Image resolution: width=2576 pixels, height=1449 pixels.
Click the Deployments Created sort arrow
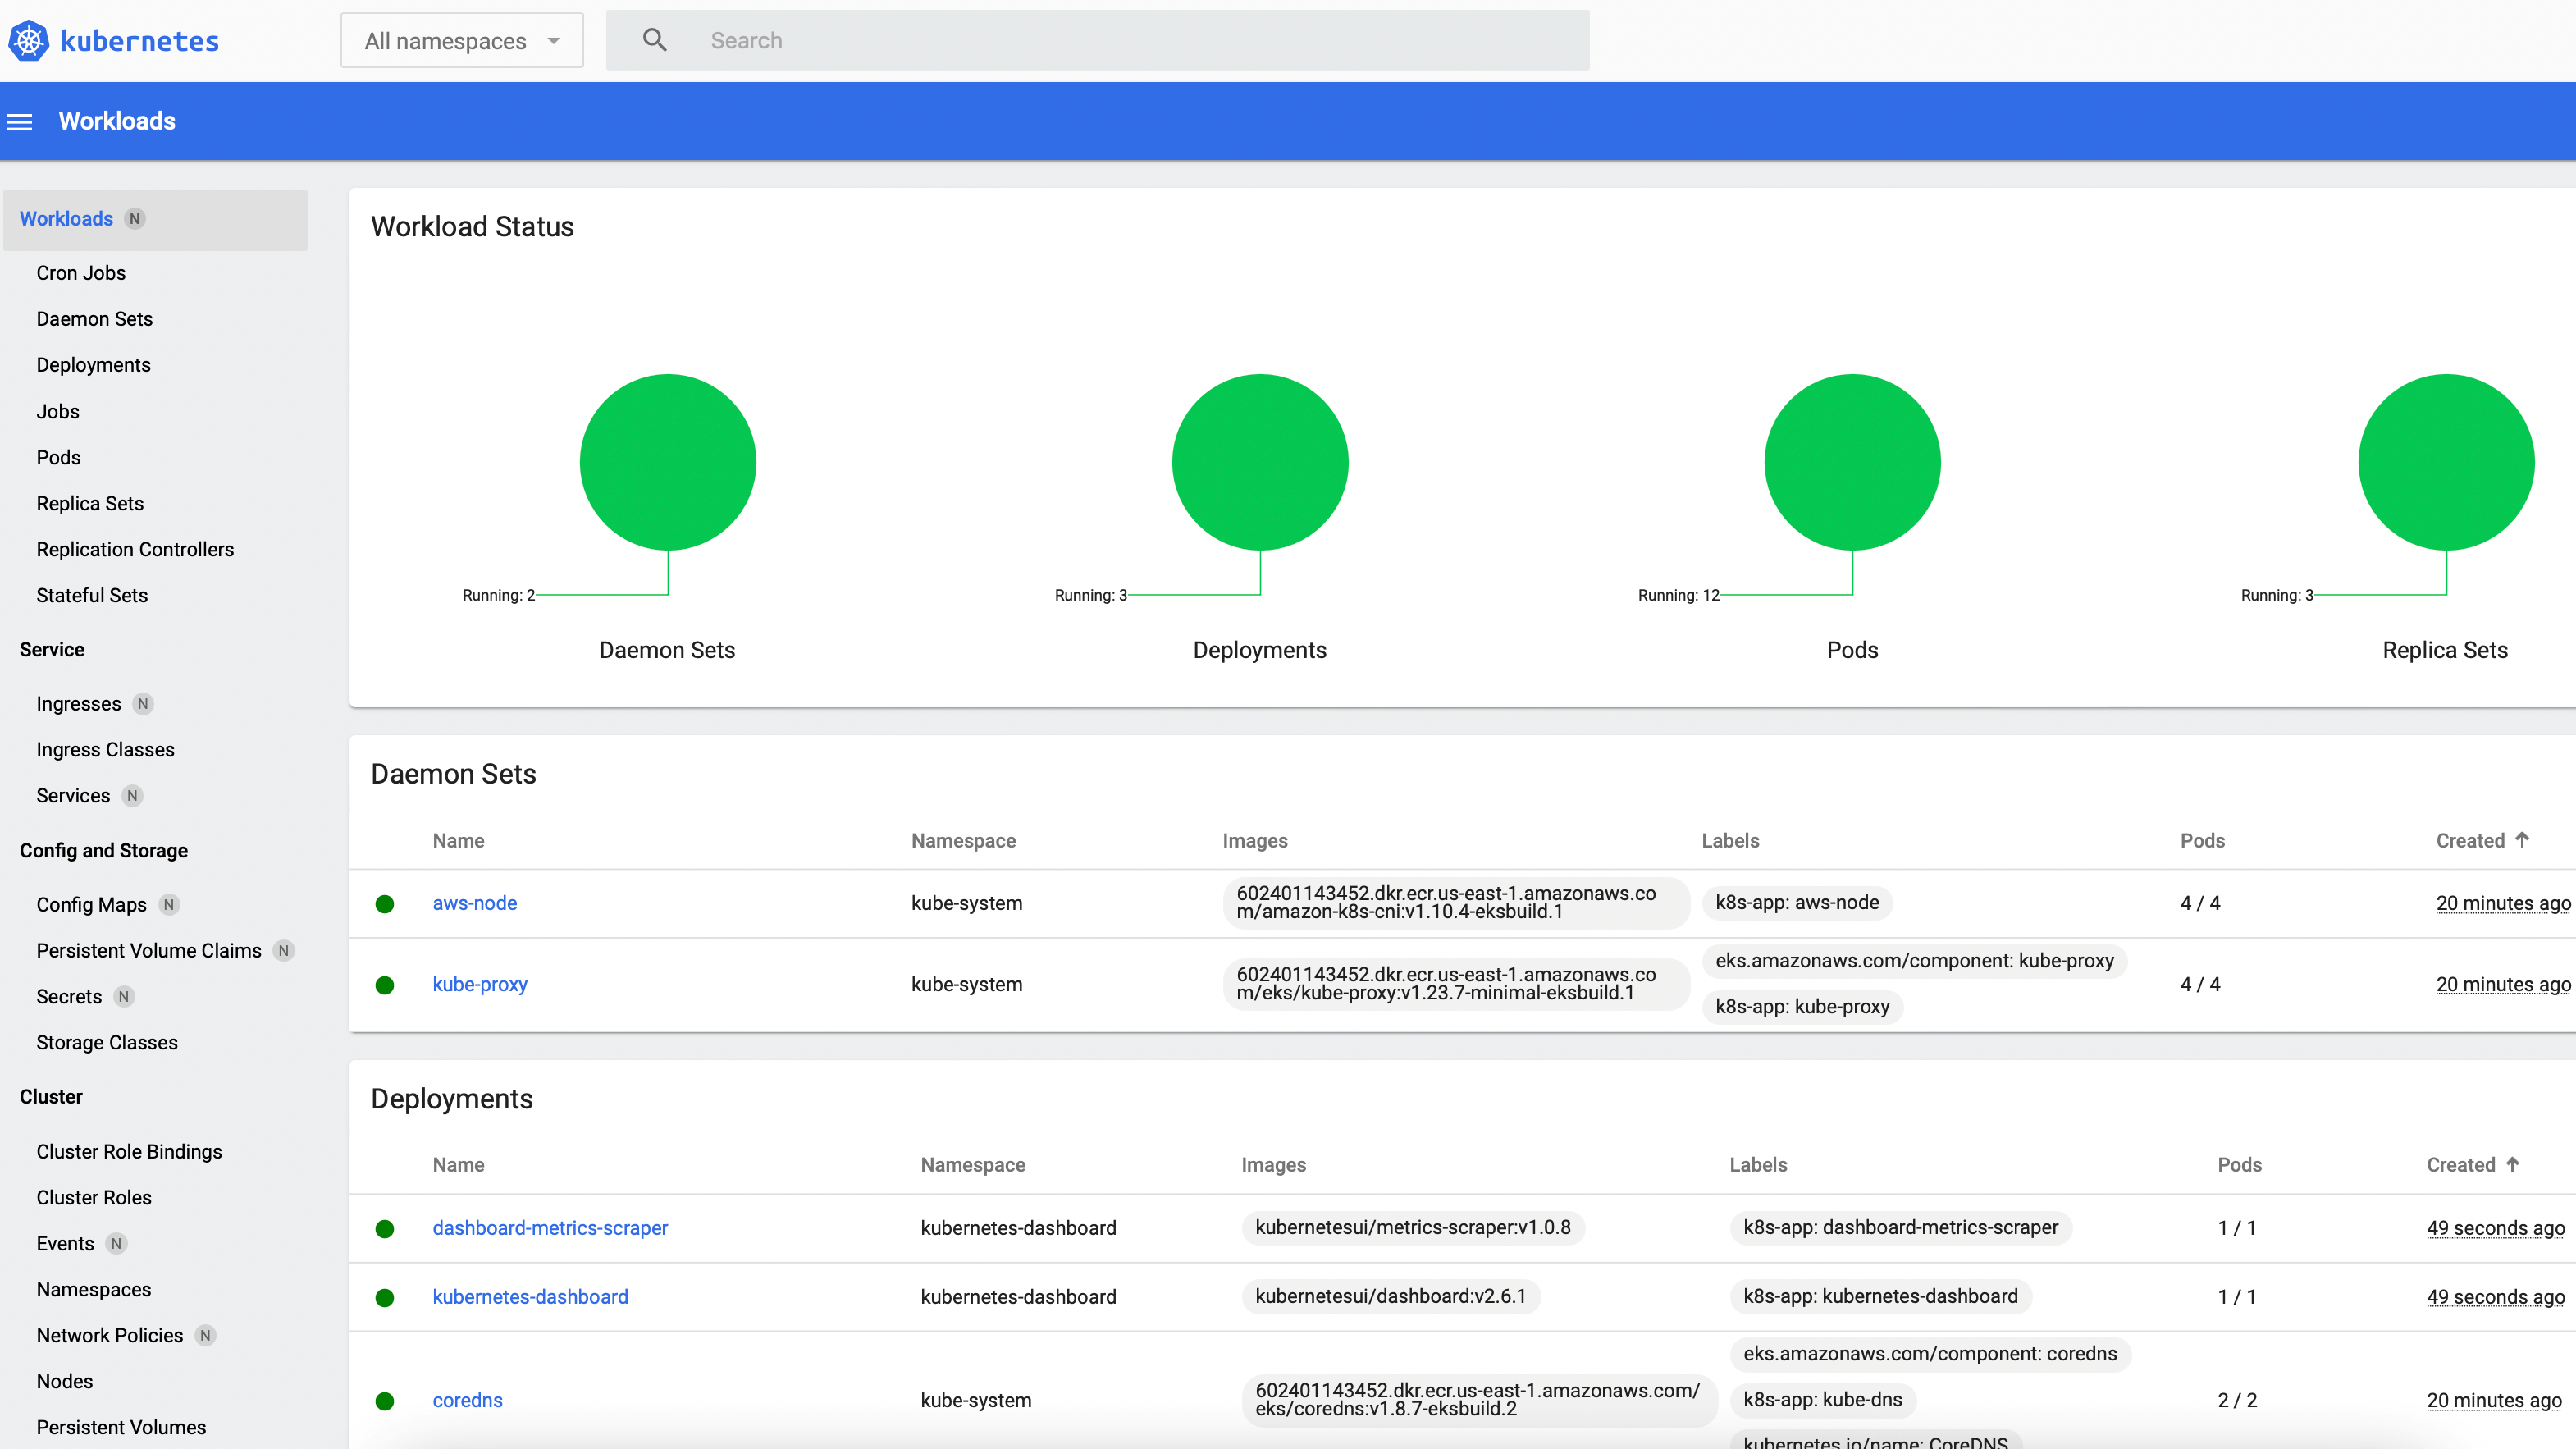2513,1164
